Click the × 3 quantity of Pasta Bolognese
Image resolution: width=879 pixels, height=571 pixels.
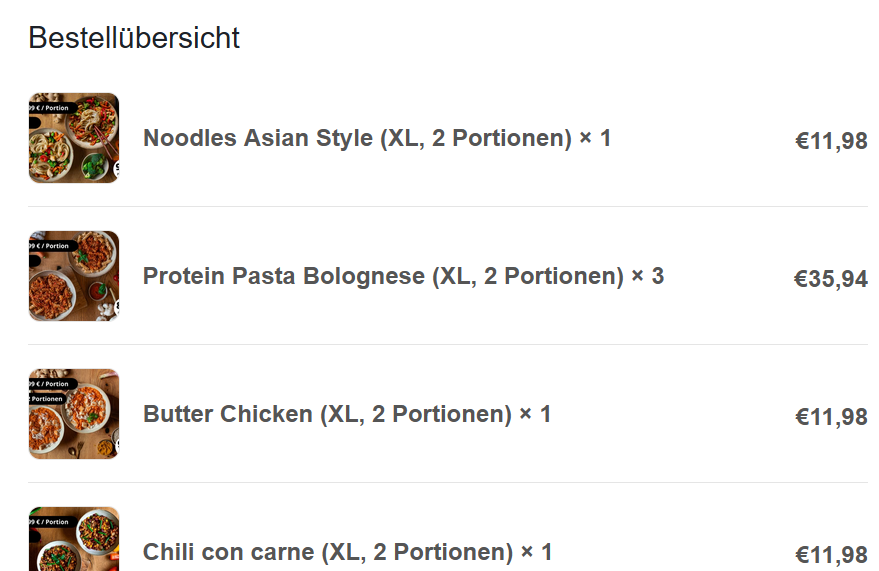click(x=648, y=276)
